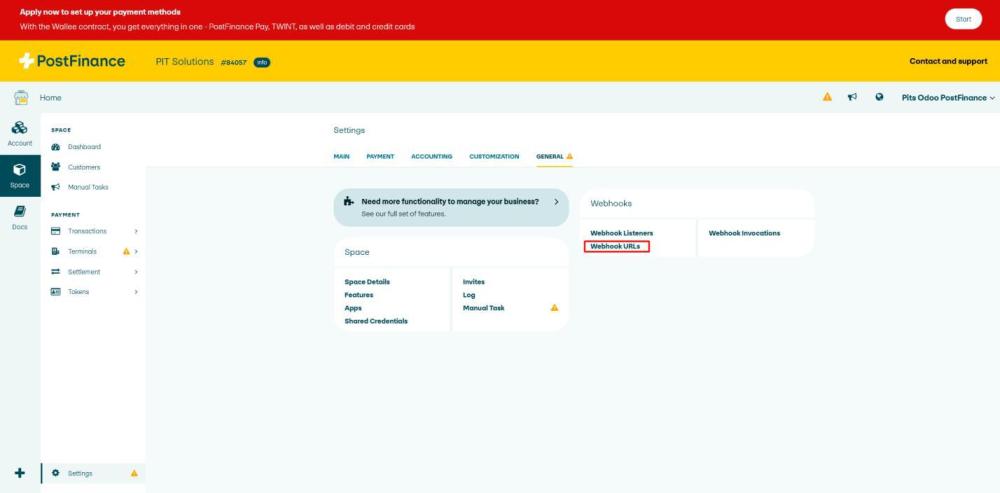Expand the Transactions submenu arrow
The width and height of the screenshot is (1000, 493).
point(136,231)
